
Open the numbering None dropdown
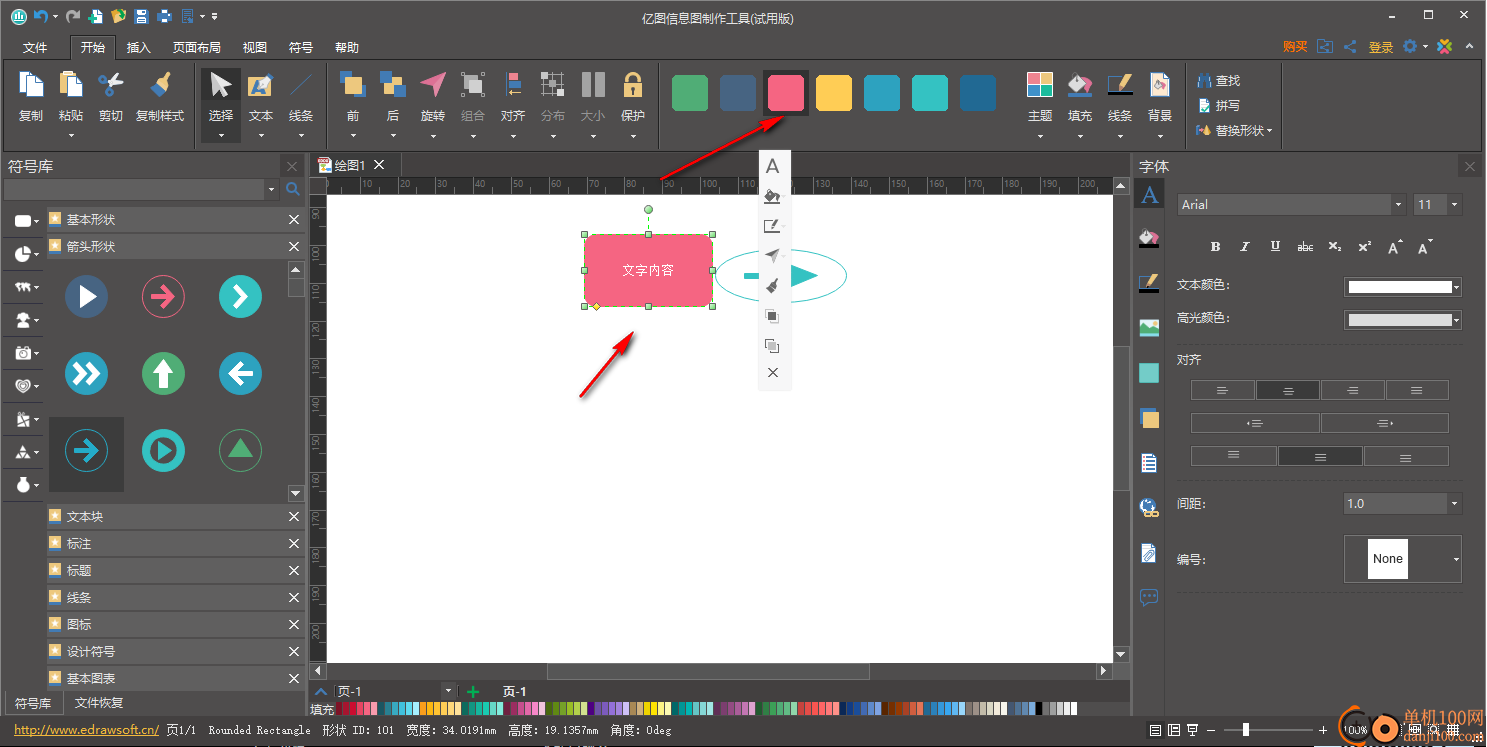point(1456,559)
